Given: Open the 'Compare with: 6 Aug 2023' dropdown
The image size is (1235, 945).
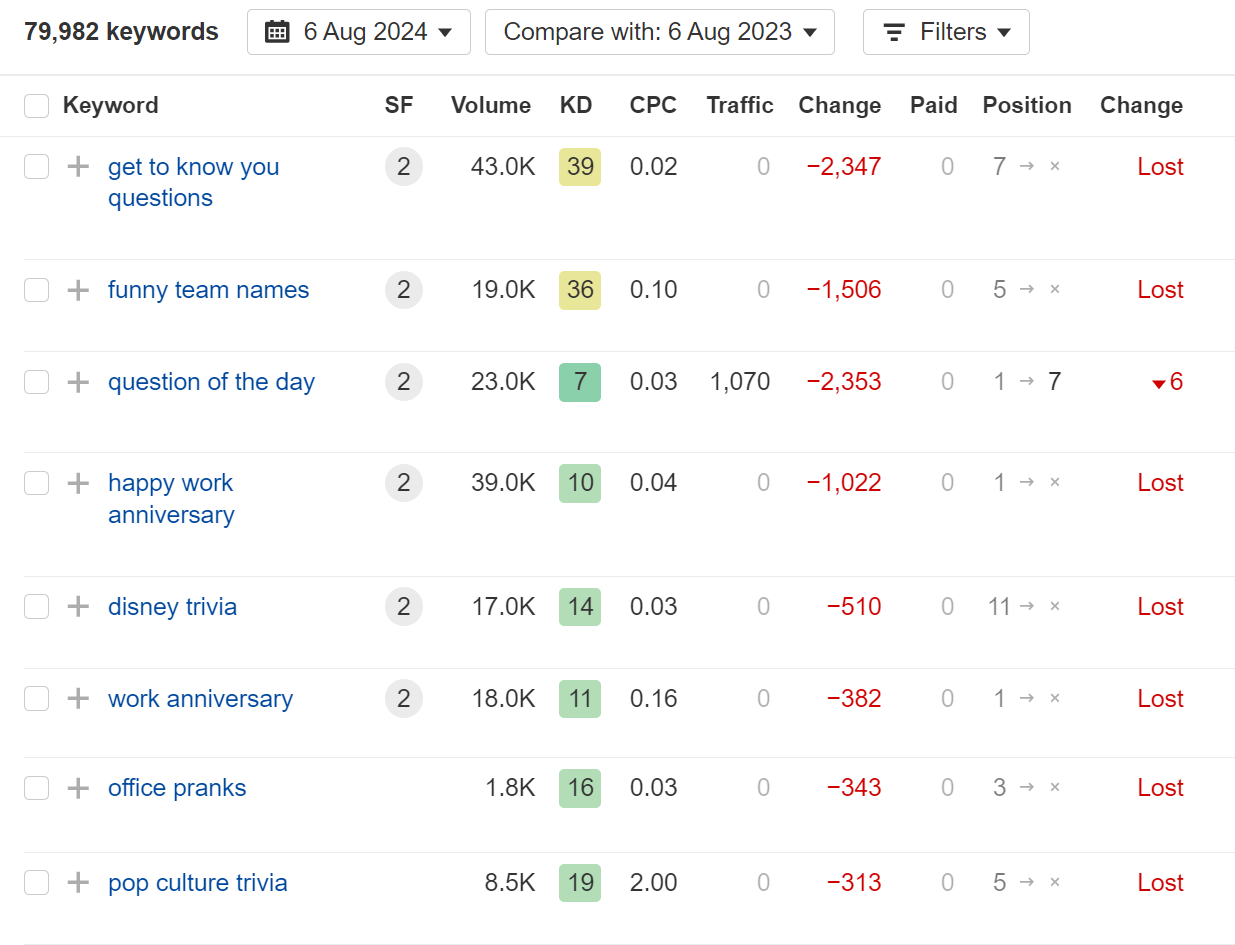Looking at the screenshot, I should click(659, 31).
